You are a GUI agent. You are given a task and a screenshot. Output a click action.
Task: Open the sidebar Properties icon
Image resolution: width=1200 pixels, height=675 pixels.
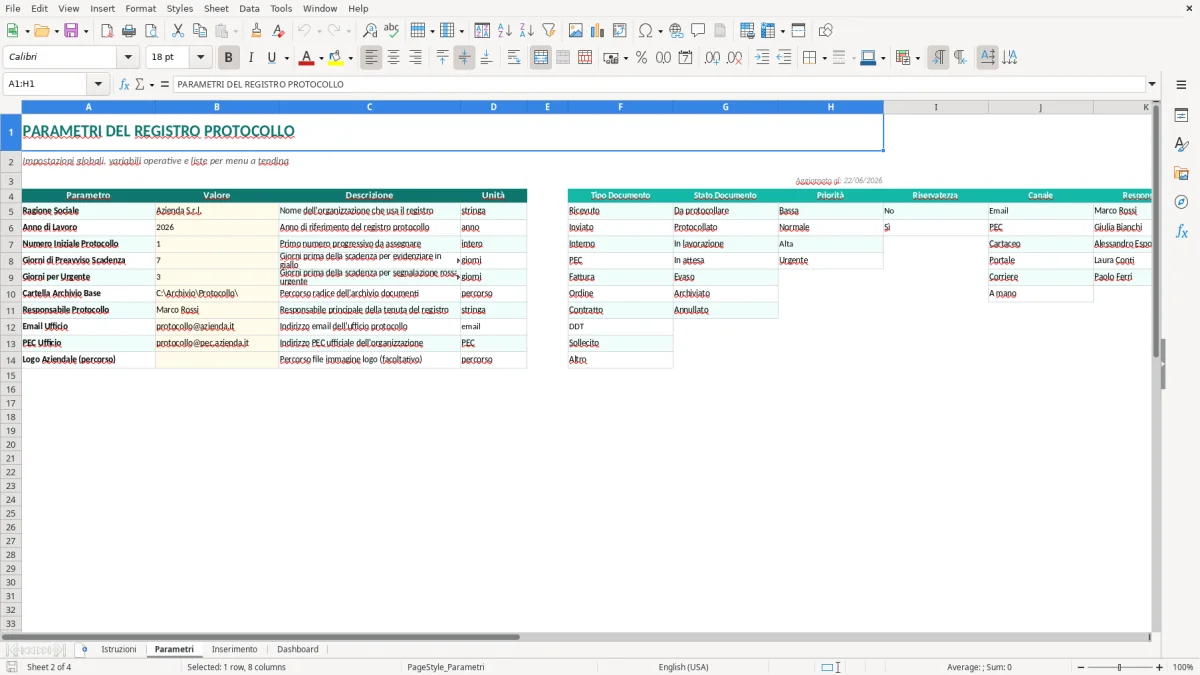tap(1181, 116)
